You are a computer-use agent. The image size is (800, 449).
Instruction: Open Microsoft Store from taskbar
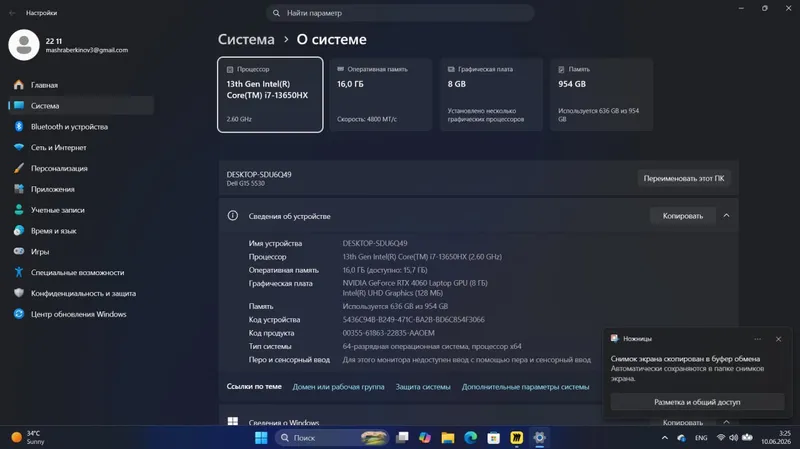tap(493, 438)
